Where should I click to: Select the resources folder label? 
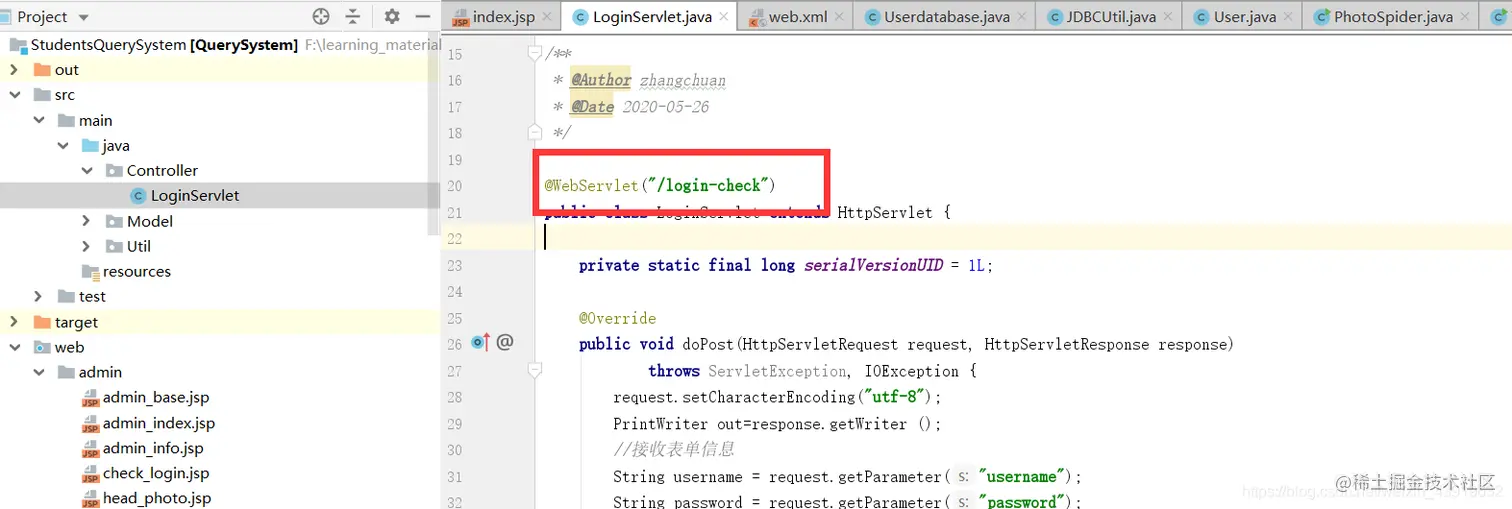(137, 272)
